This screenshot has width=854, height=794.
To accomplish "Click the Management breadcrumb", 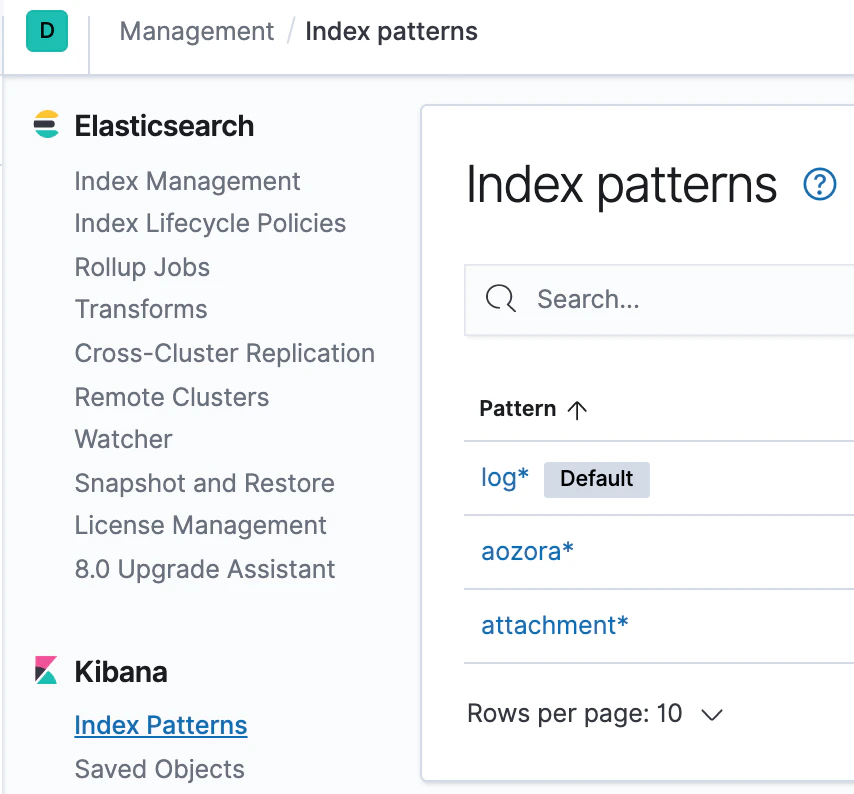I will point(196,31).
